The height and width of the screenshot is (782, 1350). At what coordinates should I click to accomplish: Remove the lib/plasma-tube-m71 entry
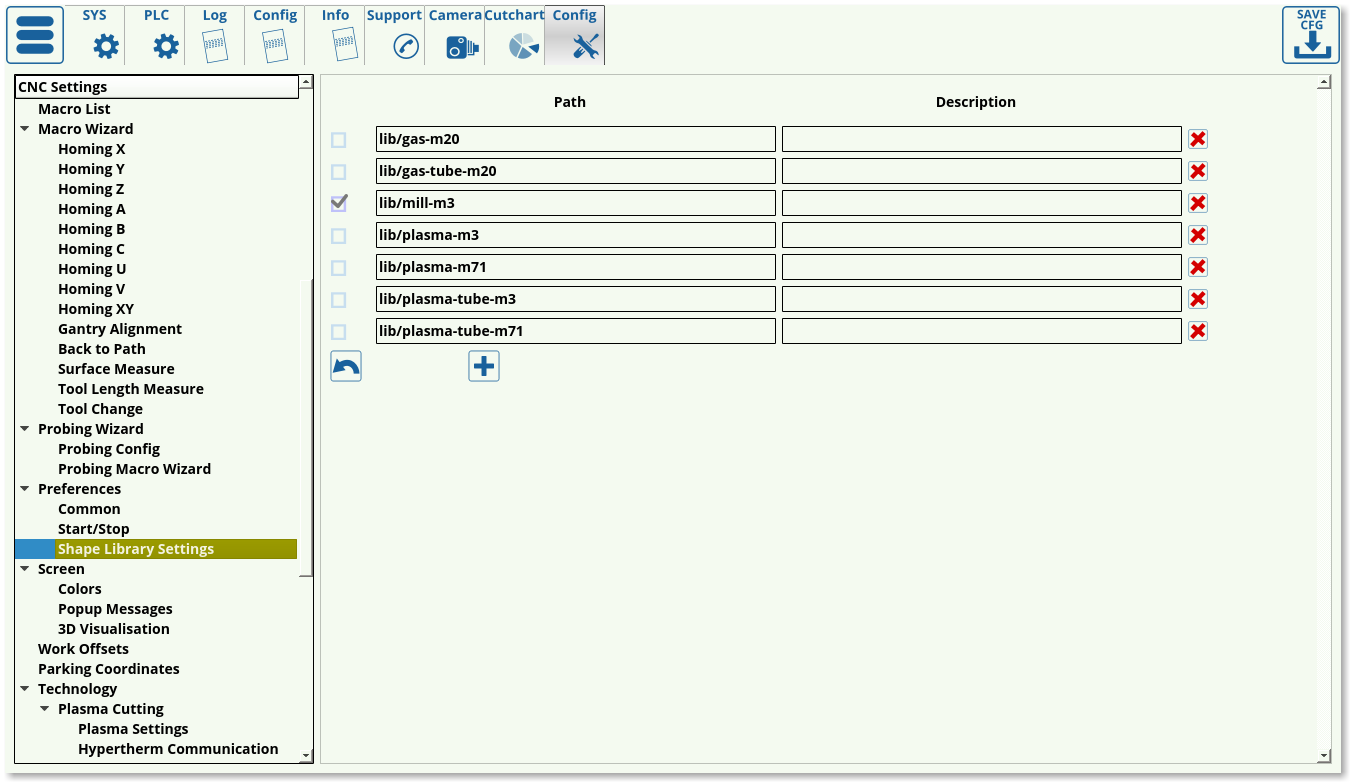click(1197, 331)
